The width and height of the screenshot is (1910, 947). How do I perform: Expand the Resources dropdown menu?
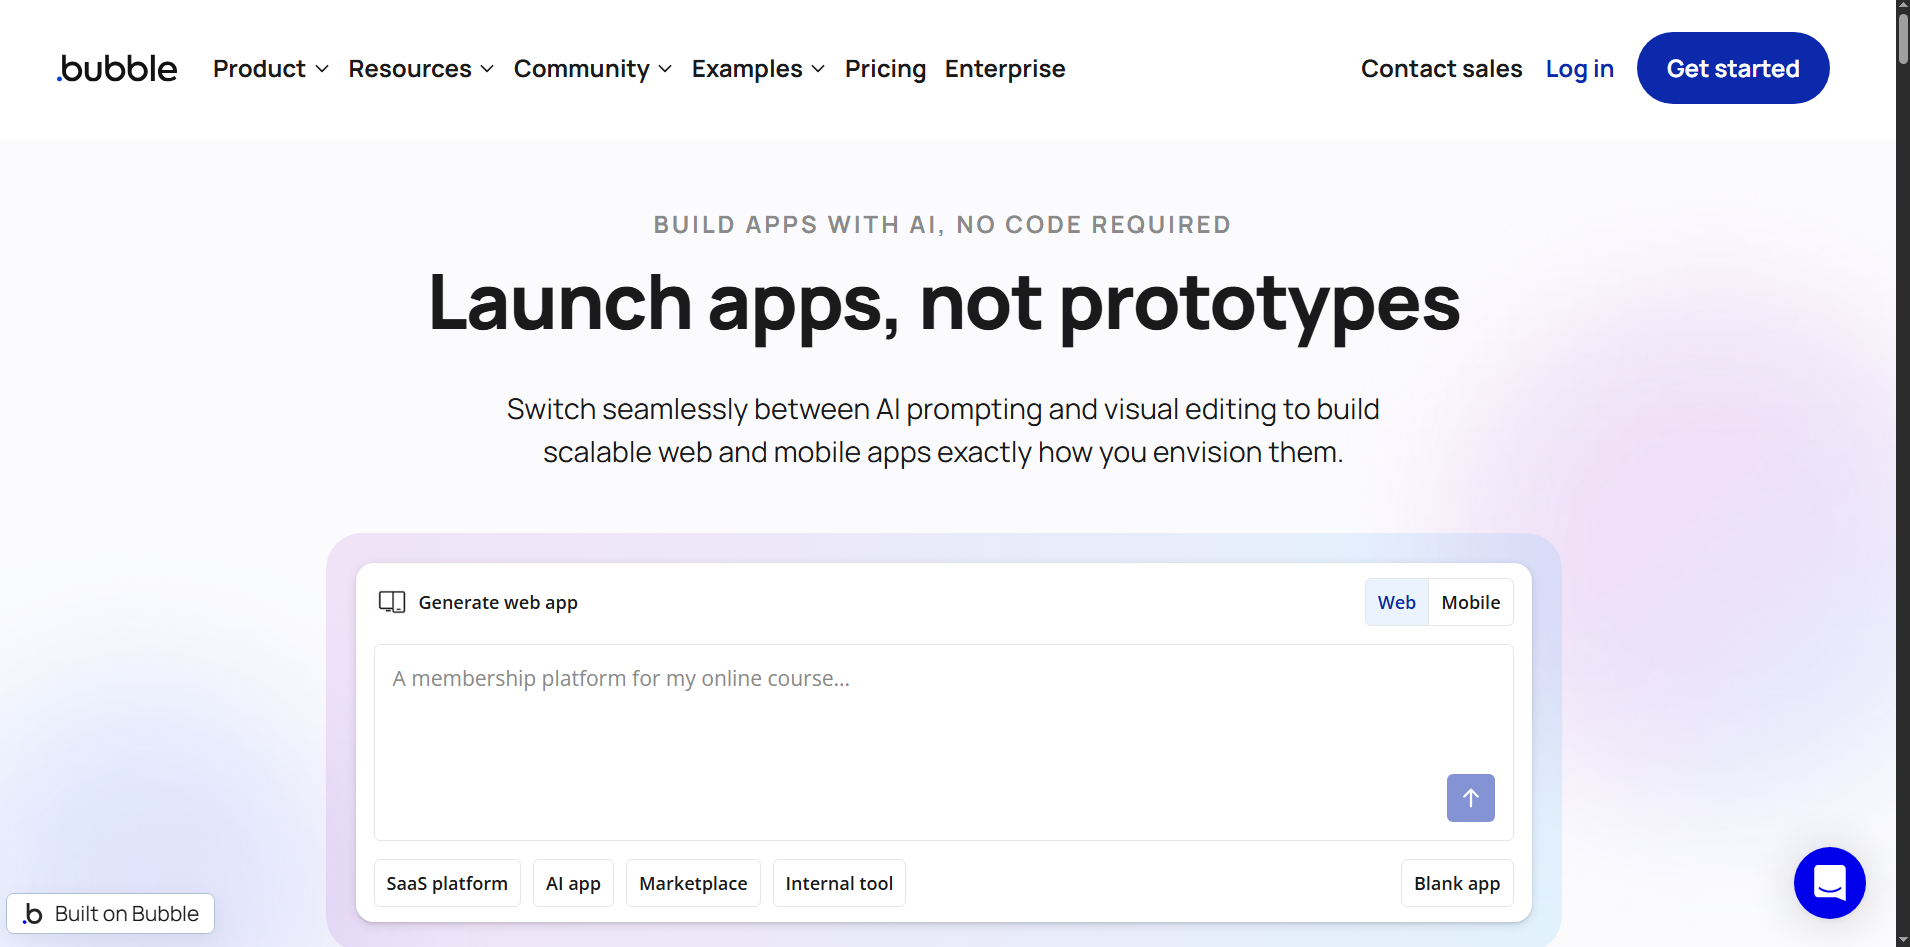coord(421,69)
